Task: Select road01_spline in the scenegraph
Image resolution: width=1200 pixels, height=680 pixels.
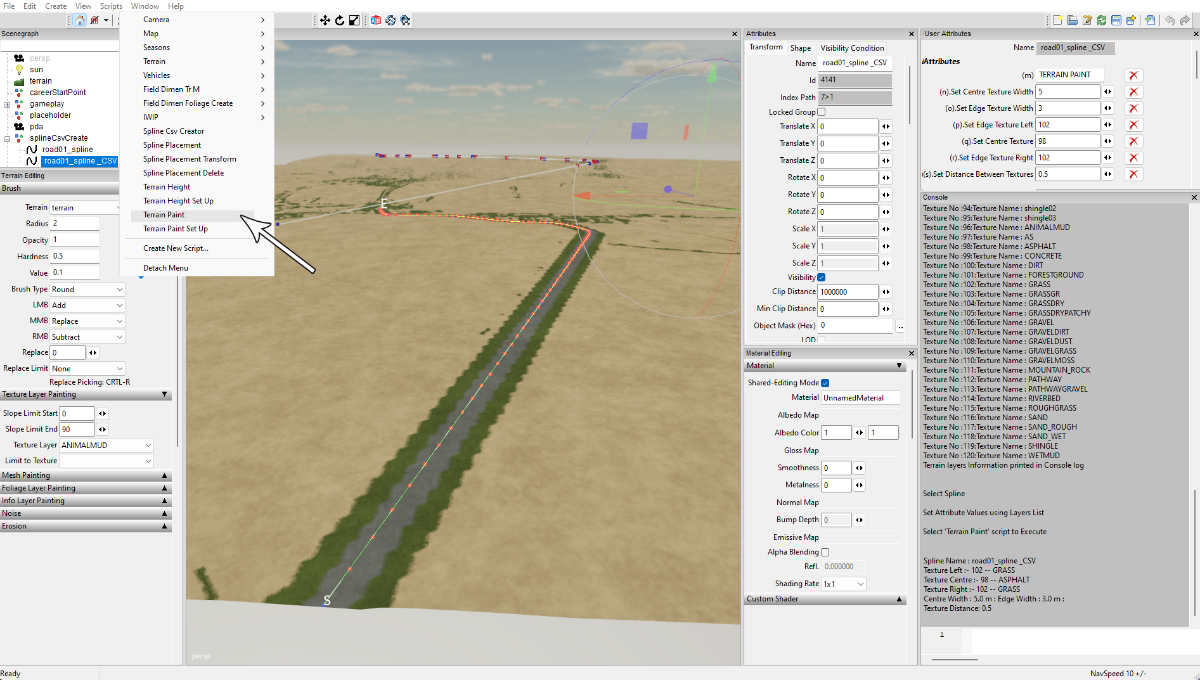Action: click(68, 149)
